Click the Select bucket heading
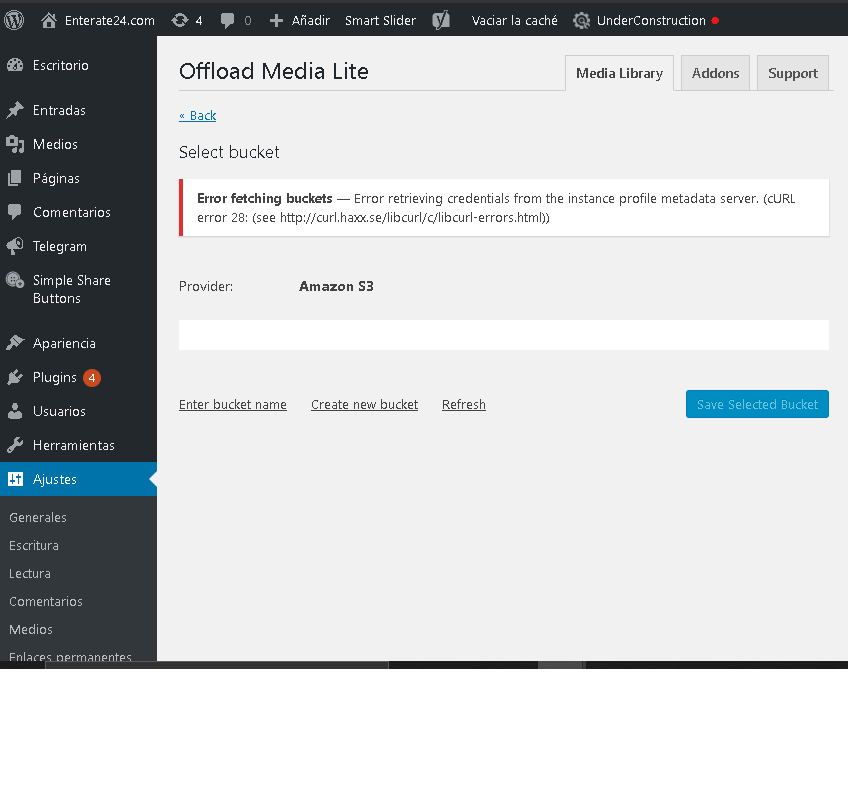848x800 pixels. [229, 153]
